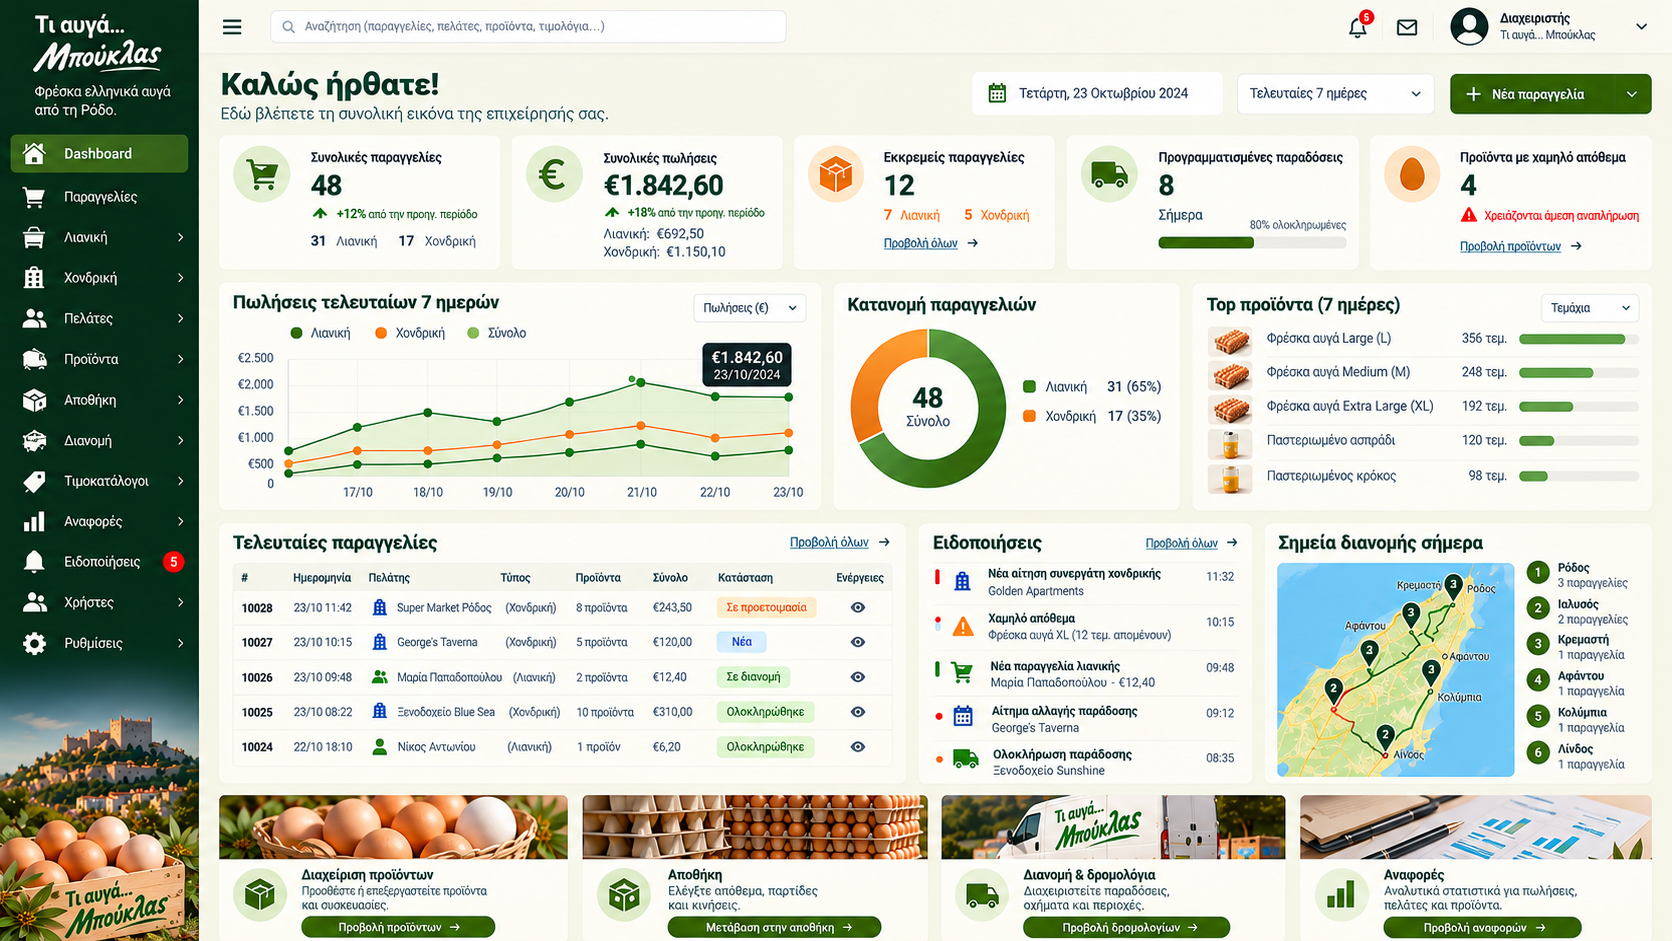This screenshot has width=1672, height=941.
Task: Click the shopping cart icon for total orders
Action: pyautogui.click(x=262, y=175)
